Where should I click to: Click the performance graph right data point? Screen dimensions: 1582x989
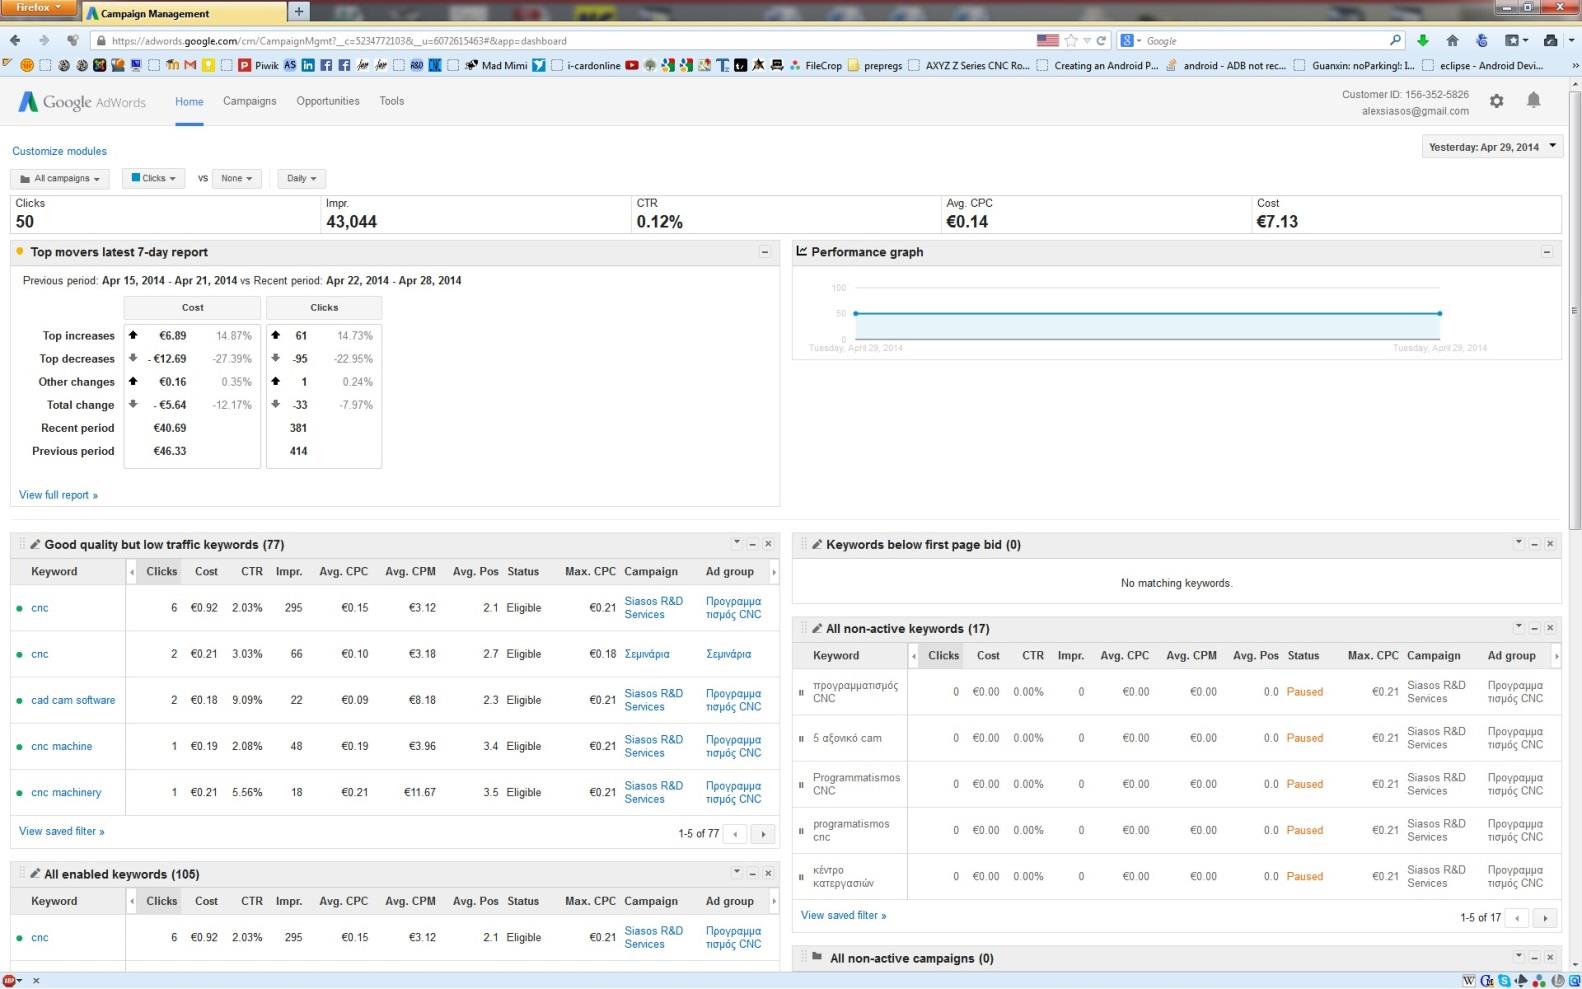pyautogui.click(x=1440, y=313)
